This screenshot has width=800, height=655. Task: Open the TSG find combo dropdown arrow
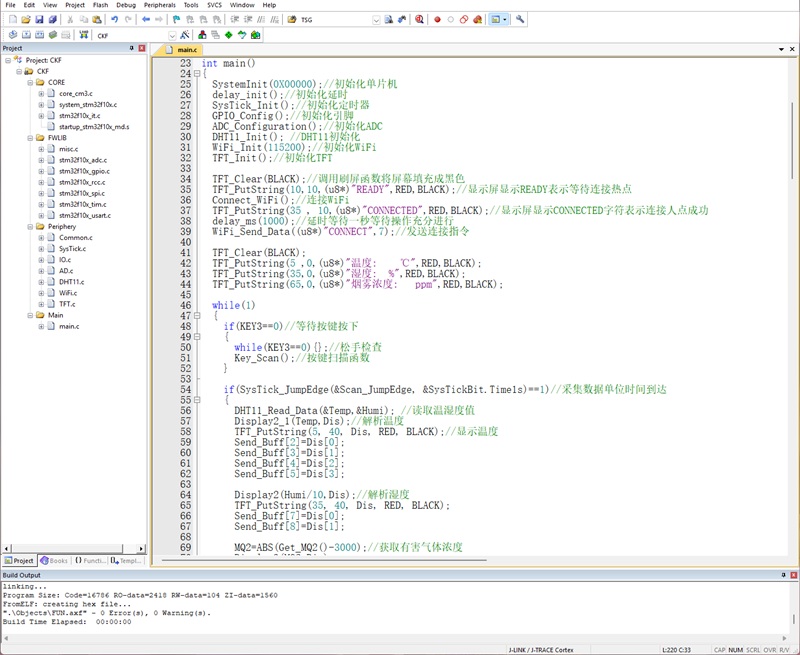click(377, 20)
